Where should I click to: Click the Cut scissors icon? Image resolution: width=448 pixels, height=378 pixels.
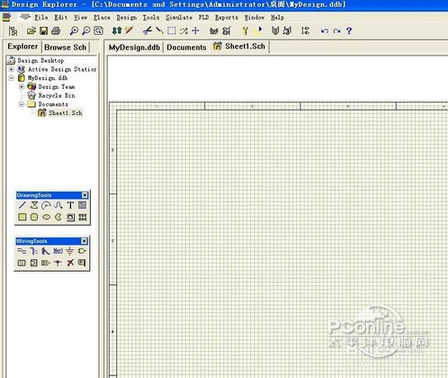click(x=147, y=31)
